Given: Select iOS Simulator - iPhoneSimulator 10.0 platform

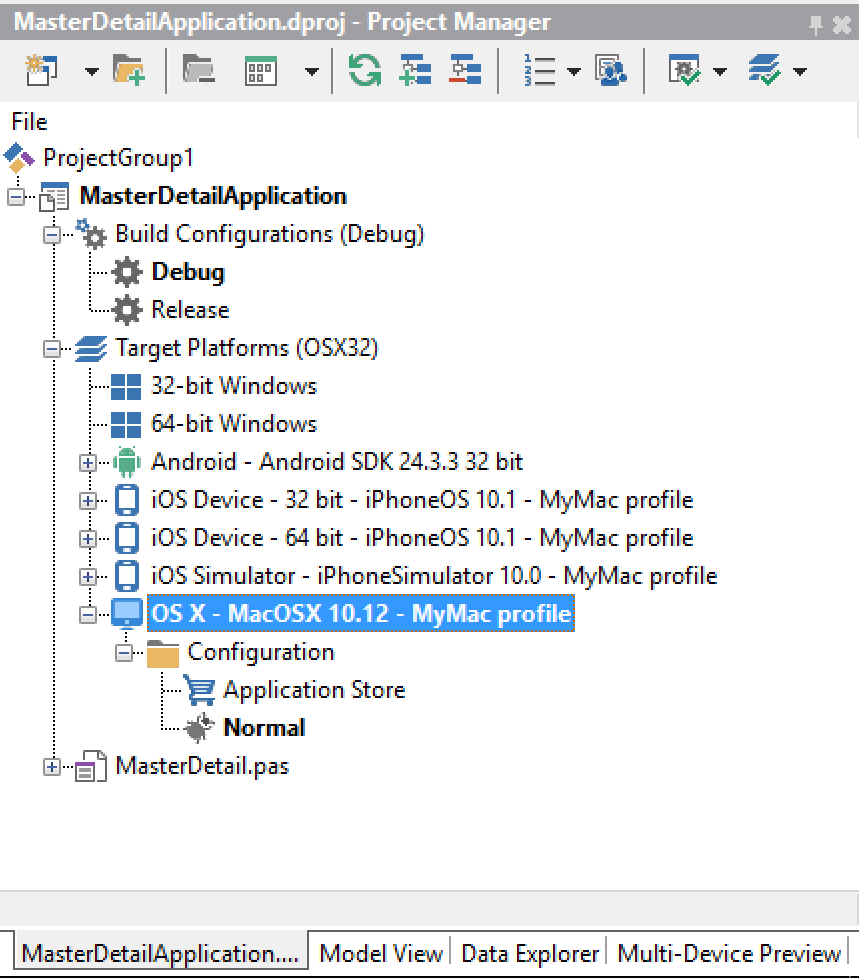Looking at the screenshot, I should point(434,576).
